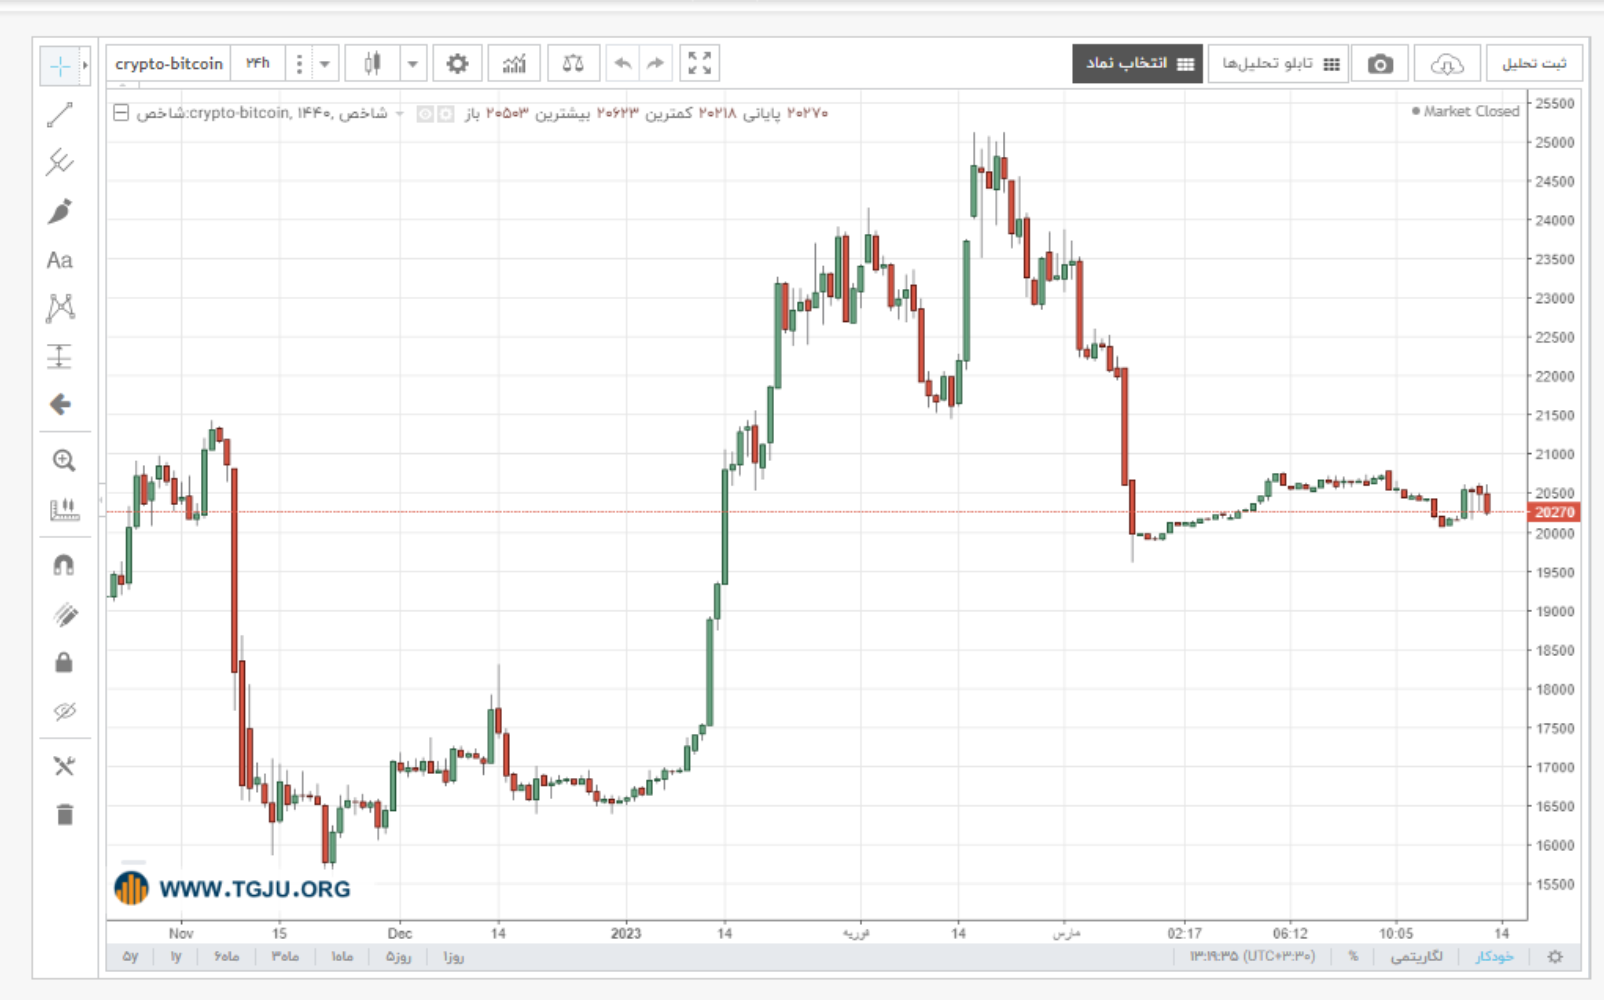Select the trend line drawing tool
Screen dimensions: 1604x1000
60,115
